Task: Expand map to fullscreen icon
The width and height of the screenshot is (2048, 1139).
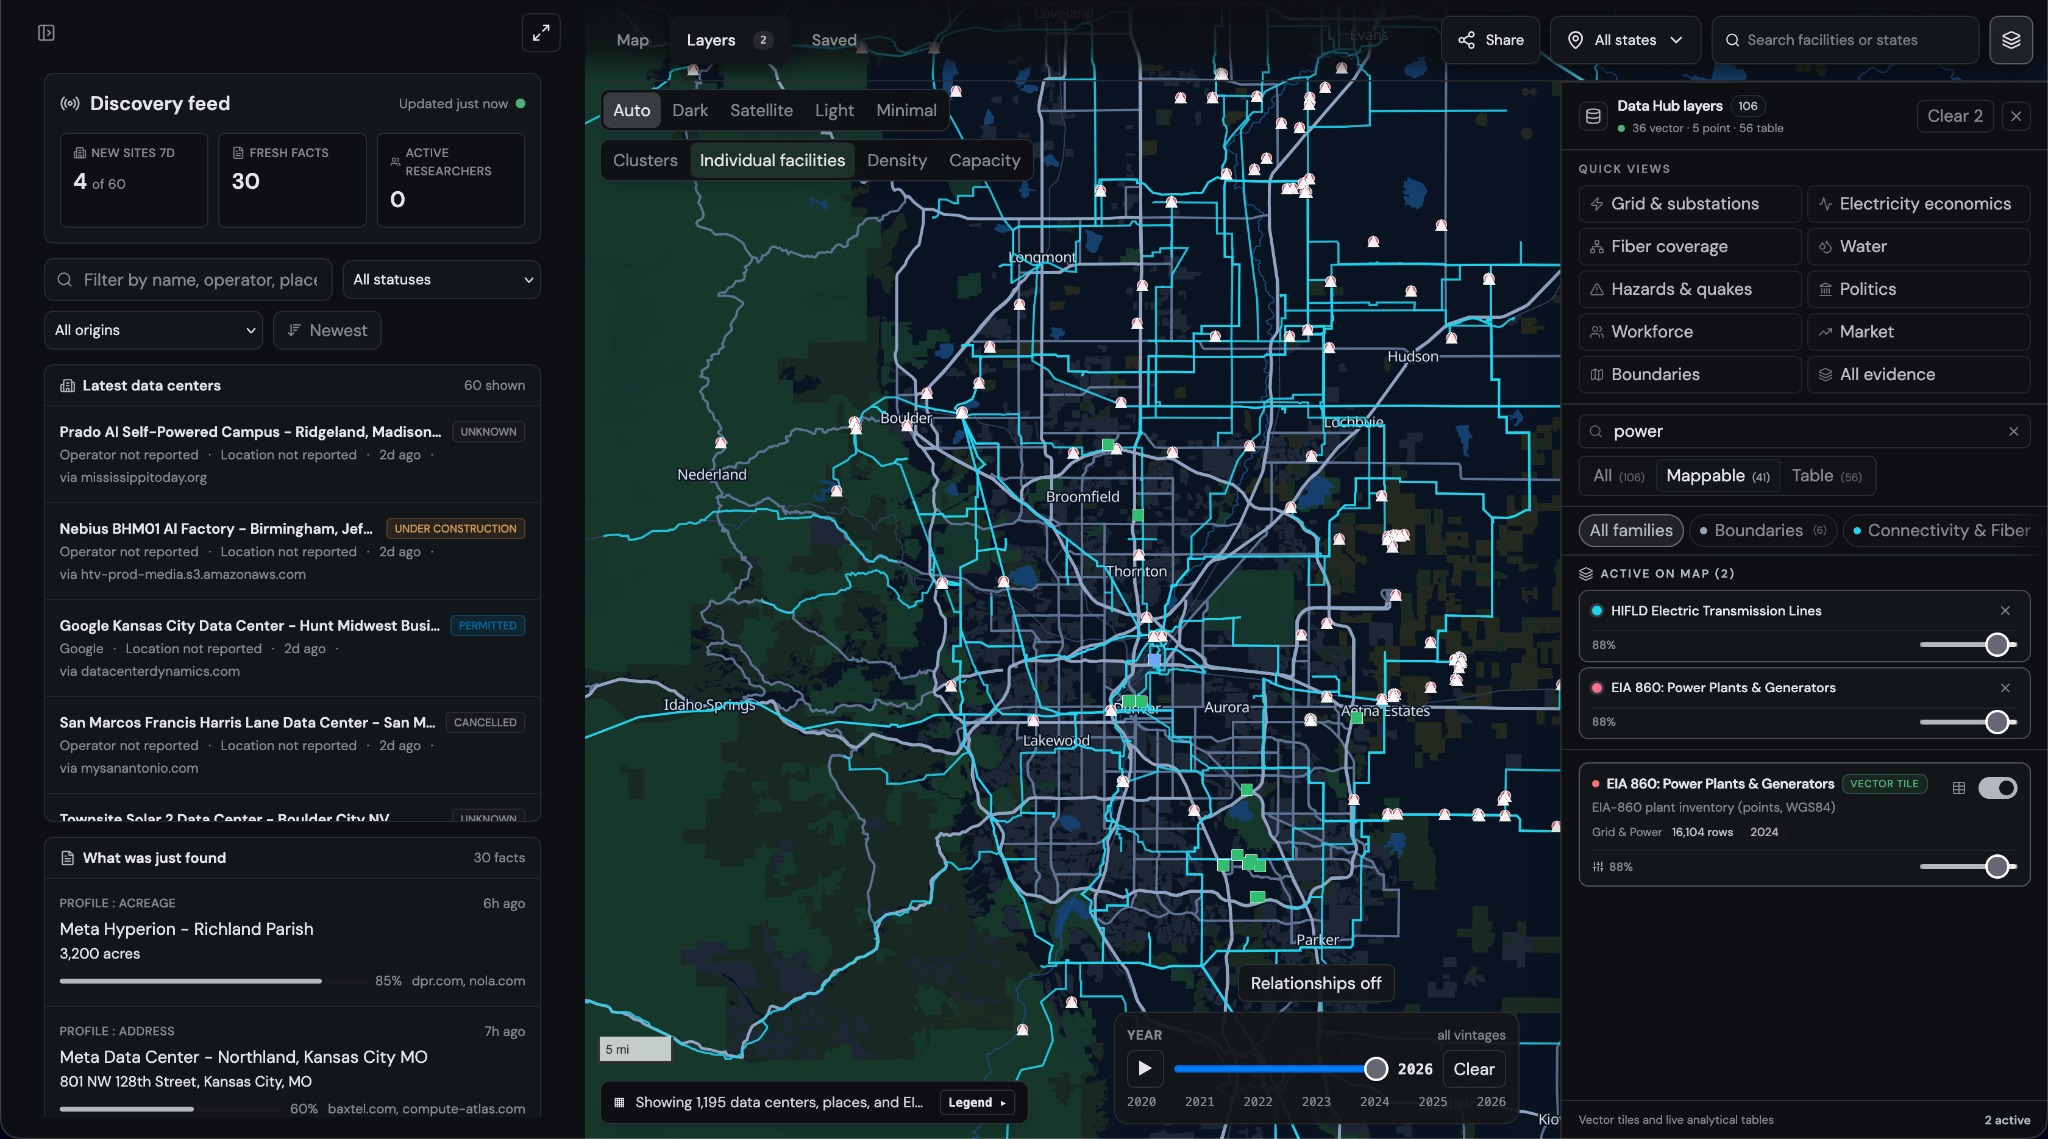Action: pos(541,33)
